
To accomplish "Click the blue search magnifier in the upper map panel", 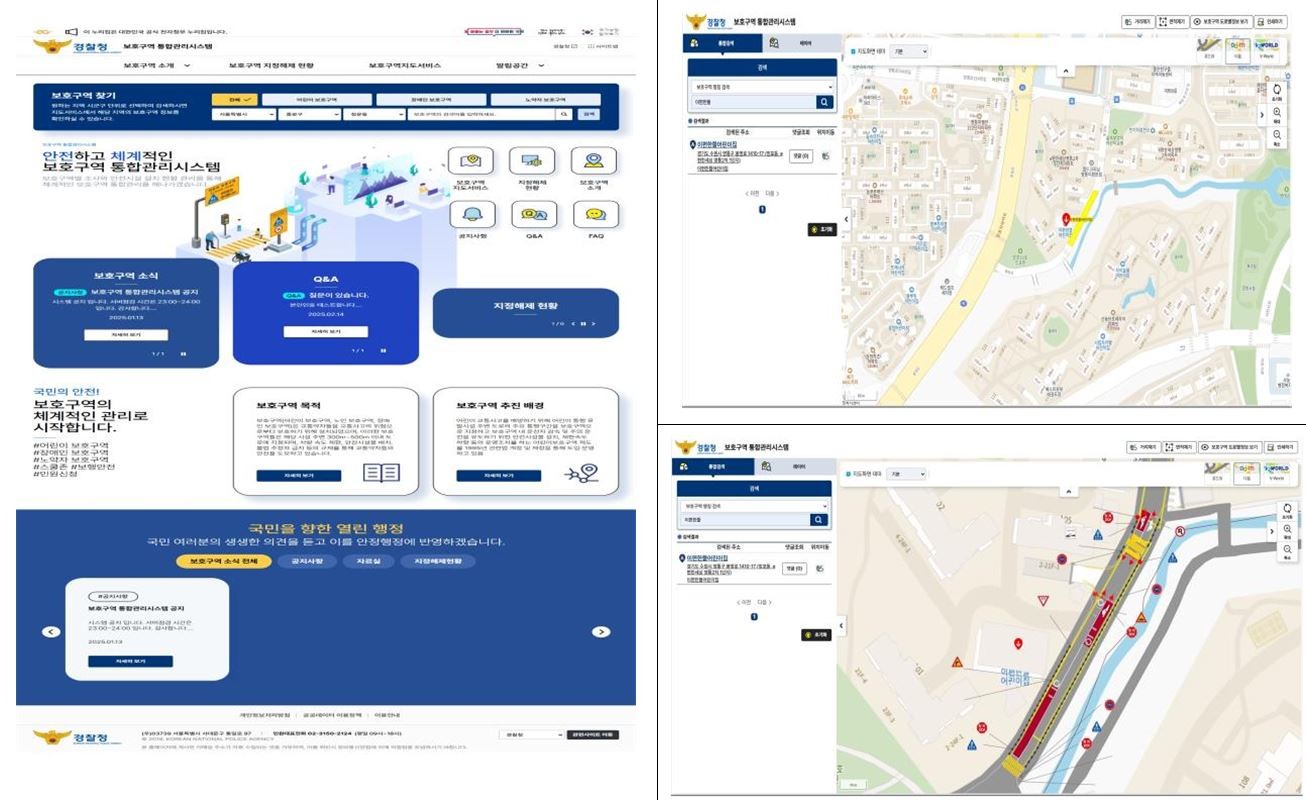I will tap(823, 102).
